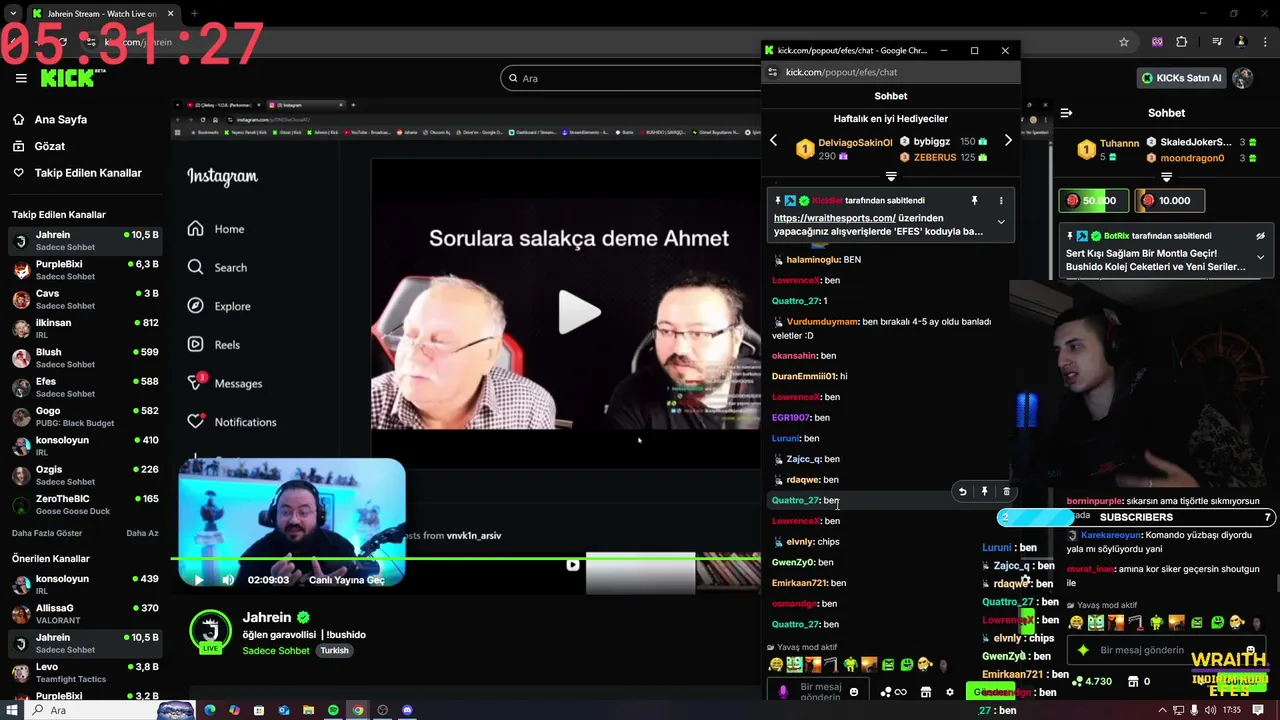Screen dimensions: 1280x720
Task: Open Instagram Notifications in streamed page
Action: tap(233, 422)
